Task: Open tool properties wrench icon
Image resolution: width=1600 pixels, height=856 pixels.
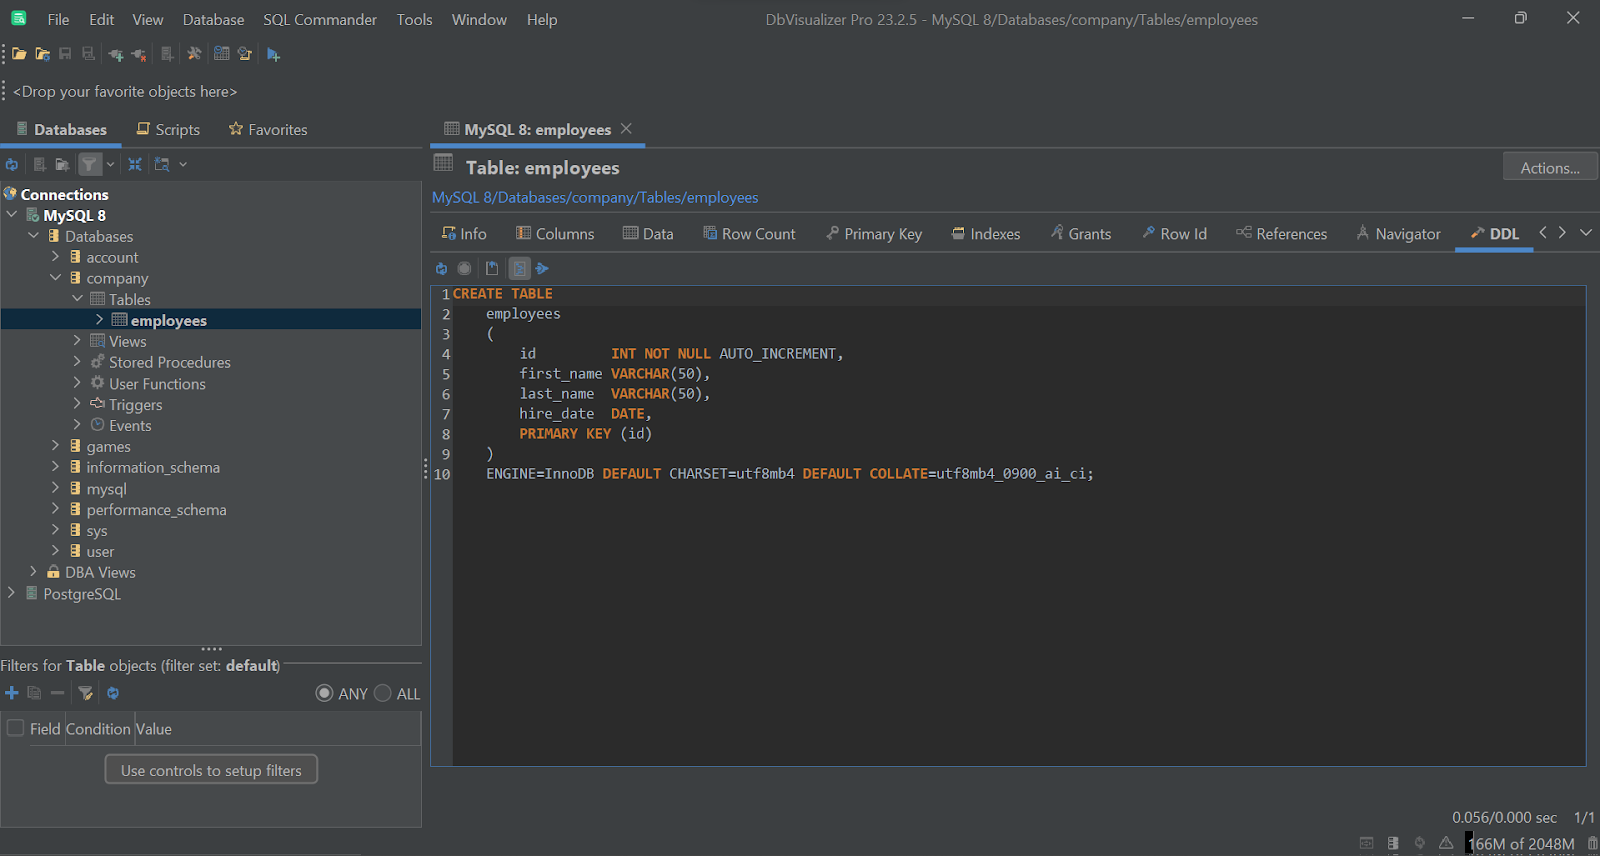Action: click(194, 54)
